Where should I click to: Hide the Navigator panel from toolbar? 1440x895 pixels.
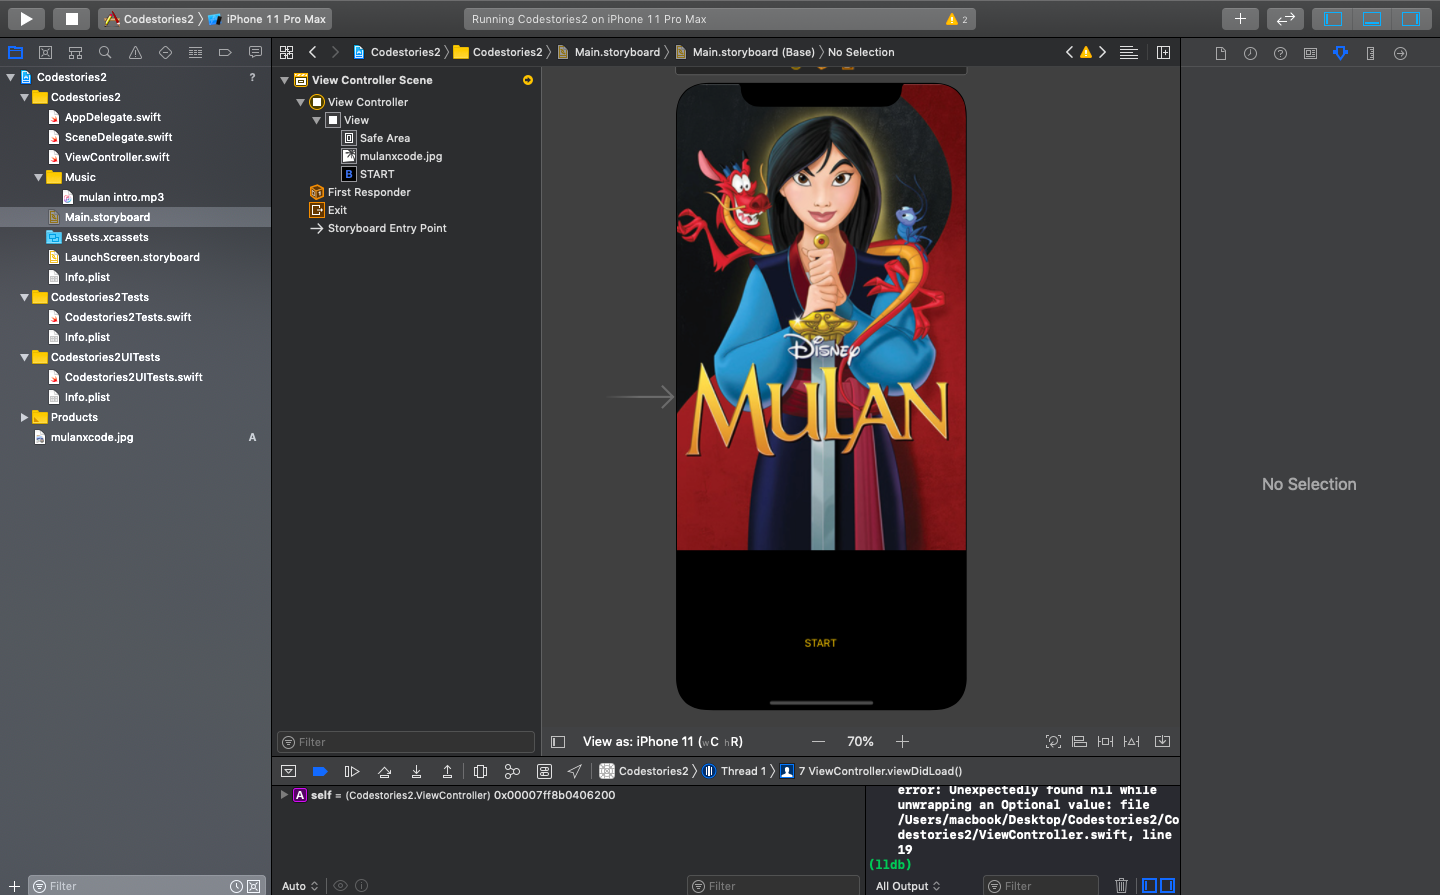[x=1333, y=18]
